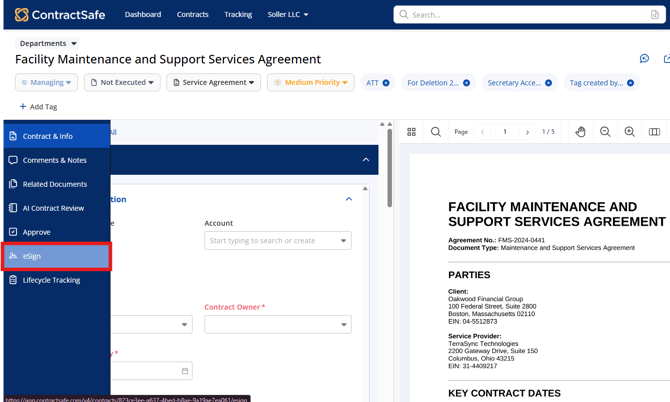Click the ATT tag label
670x402 pixels.
click(372, 83)
